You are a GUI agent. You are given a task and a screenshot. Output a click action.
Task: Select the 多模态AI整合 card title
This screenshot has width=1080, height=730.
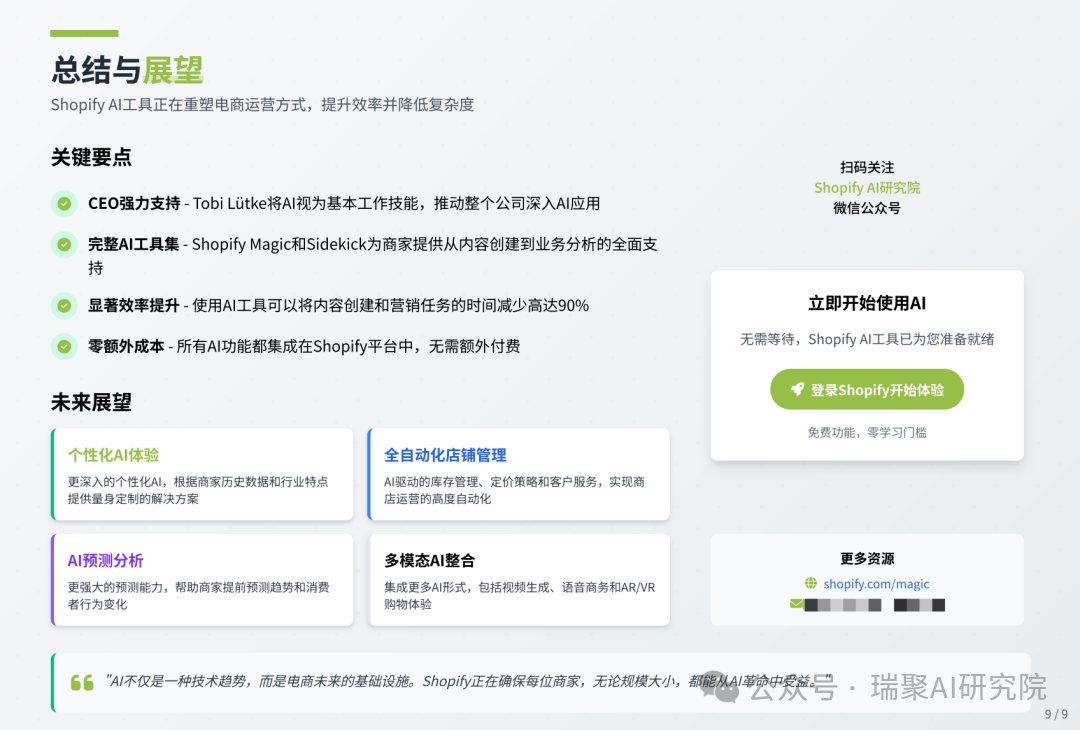click(x=430, y=561)
